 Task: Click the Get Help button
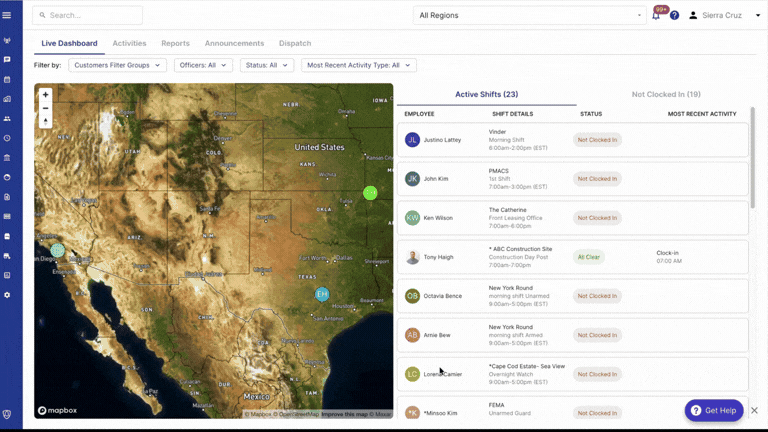coord(714,410)
